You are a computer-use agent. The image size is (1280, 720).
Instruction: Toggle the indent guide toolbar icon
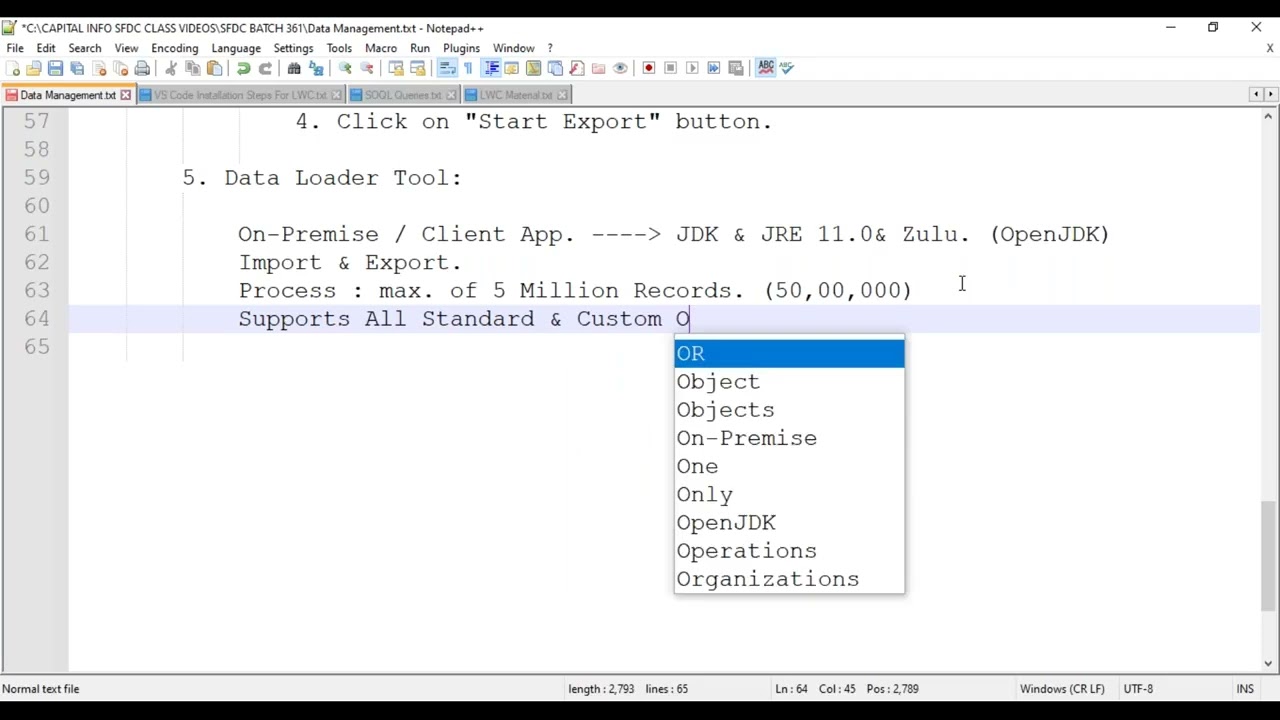(x=491, y=68)
